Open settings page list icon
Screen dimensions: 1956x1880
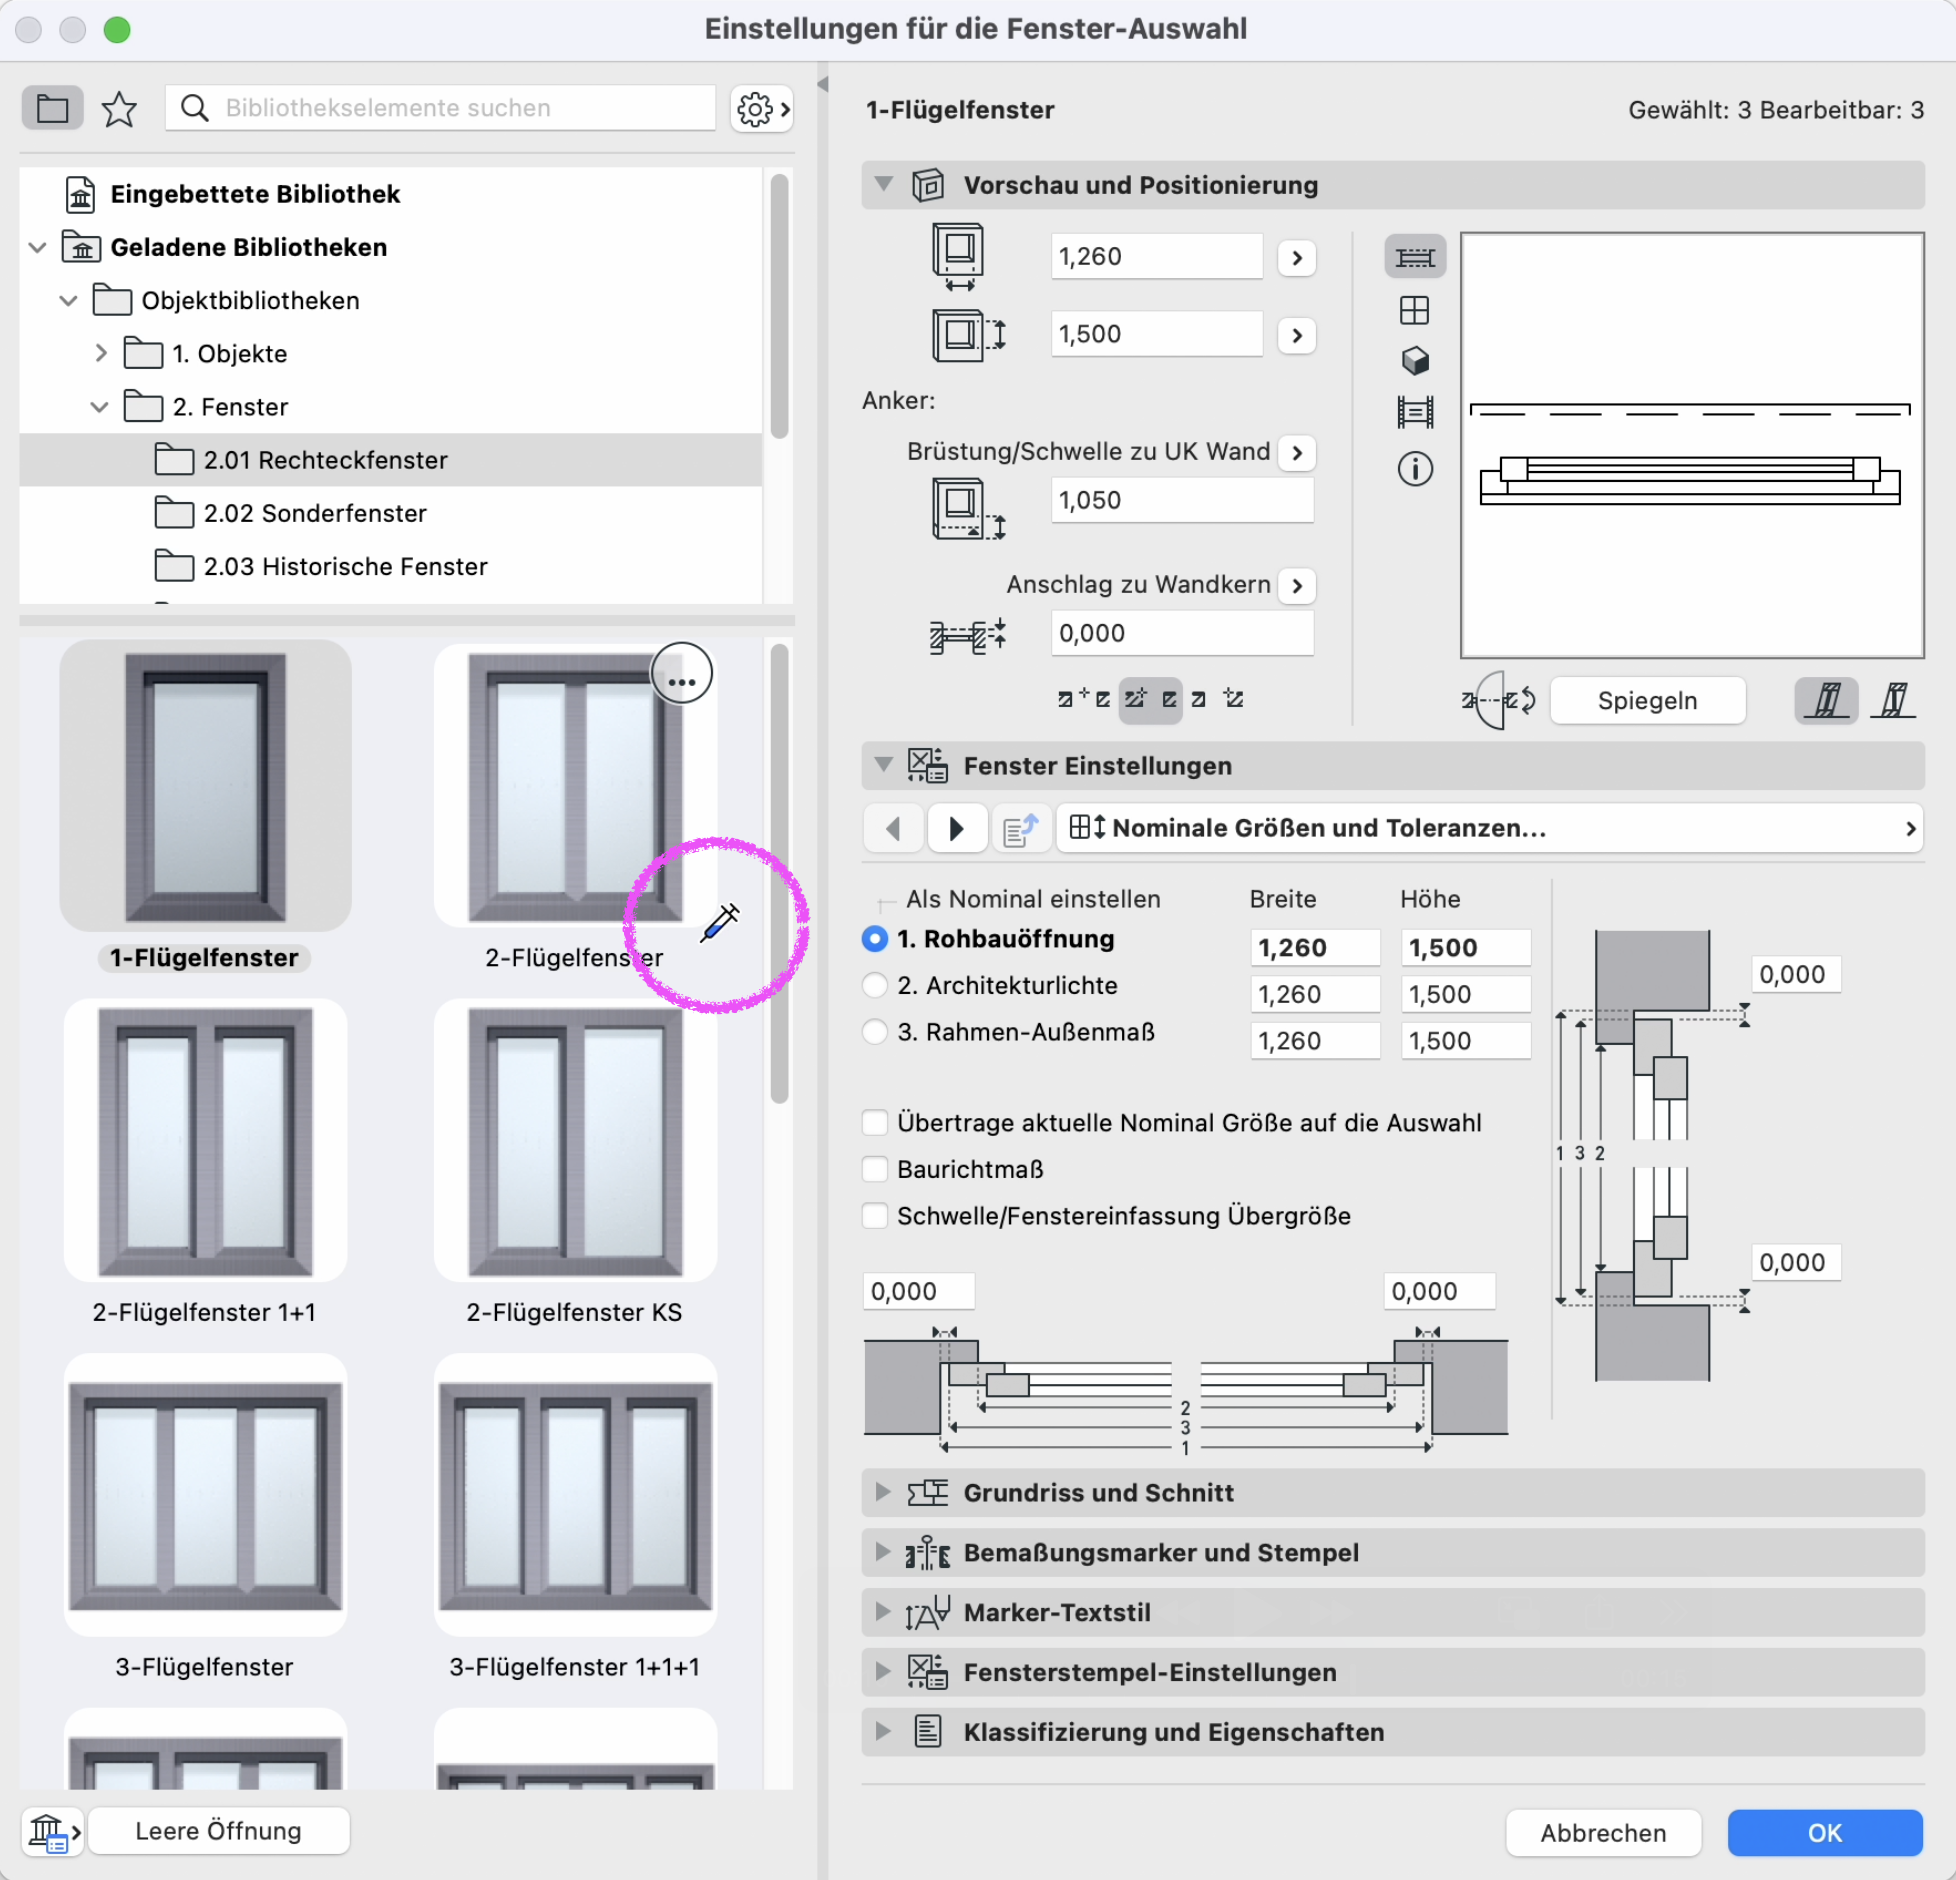pyautogui.click(x=1021, y=828)
